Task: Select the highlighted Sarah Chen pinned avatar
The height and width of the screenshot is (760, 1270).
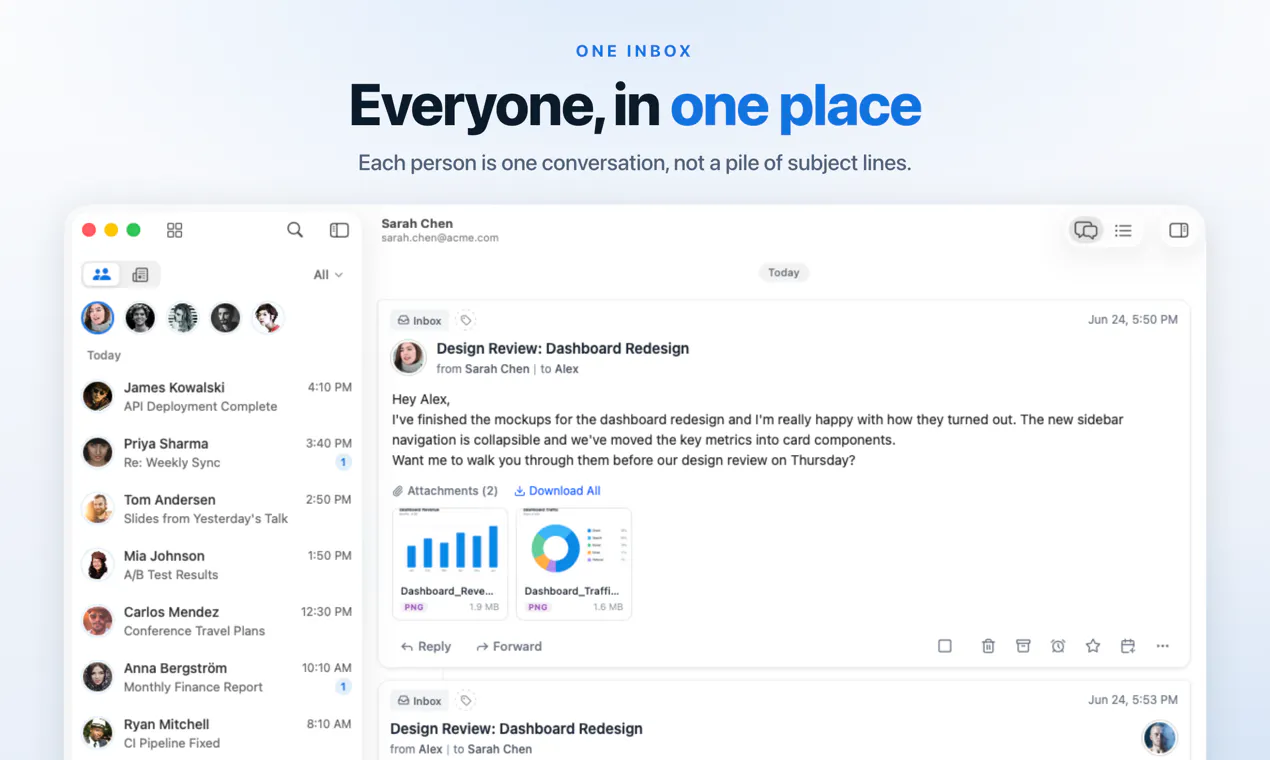Action: point(98,318)
